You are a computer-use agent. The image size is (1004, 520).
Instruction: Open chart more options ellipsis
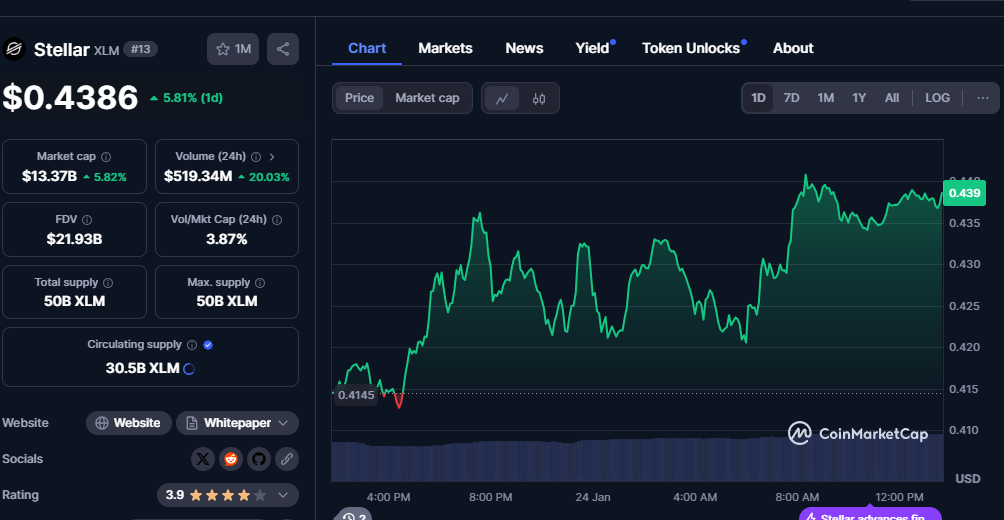tap(983, 98)
